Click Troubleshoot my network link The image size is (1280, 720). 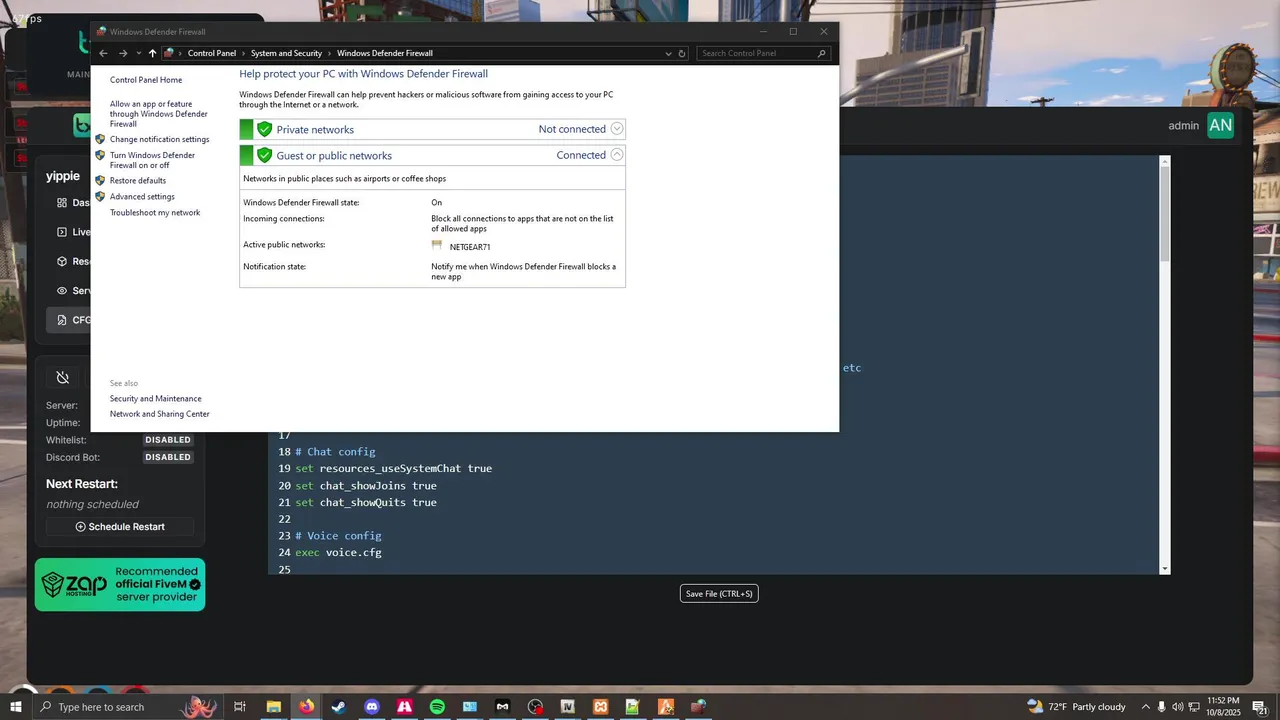[x=155, y=213]
